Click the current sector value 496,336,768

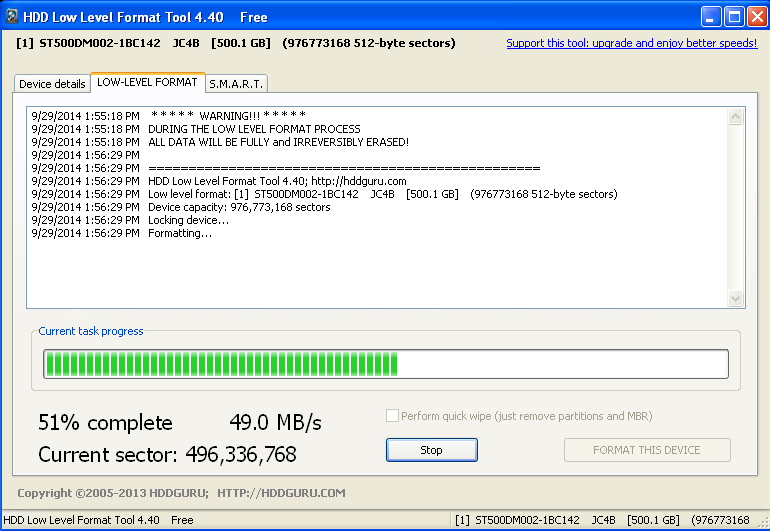point(241,454)
